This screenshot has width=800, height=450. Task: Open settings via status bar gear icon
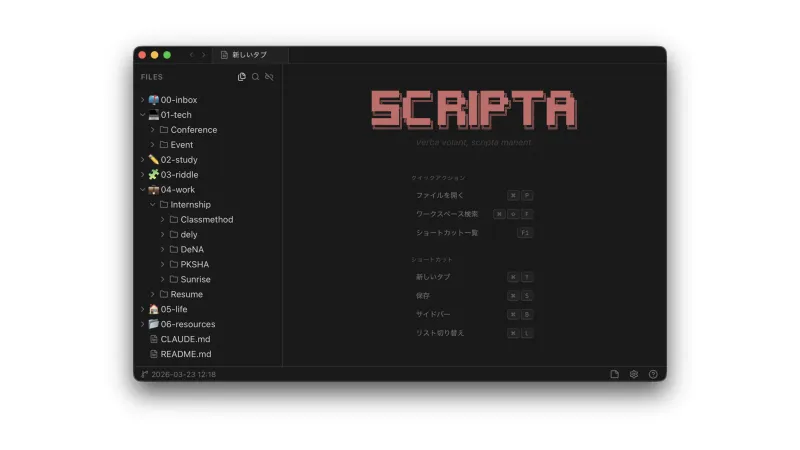click(x=634, y=374)
